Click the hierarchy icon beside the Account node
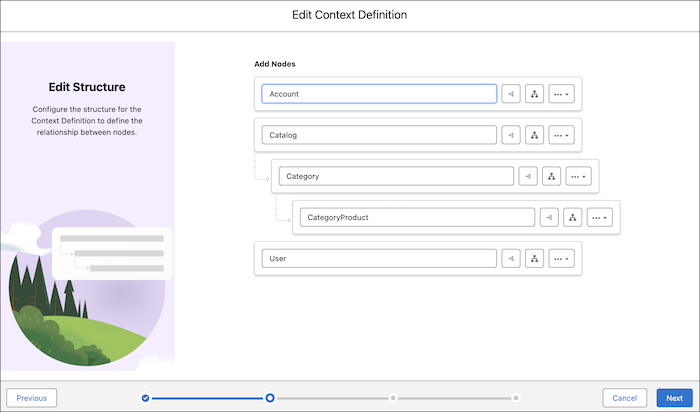This screenshot has width=700, height=412. (534, 94)
